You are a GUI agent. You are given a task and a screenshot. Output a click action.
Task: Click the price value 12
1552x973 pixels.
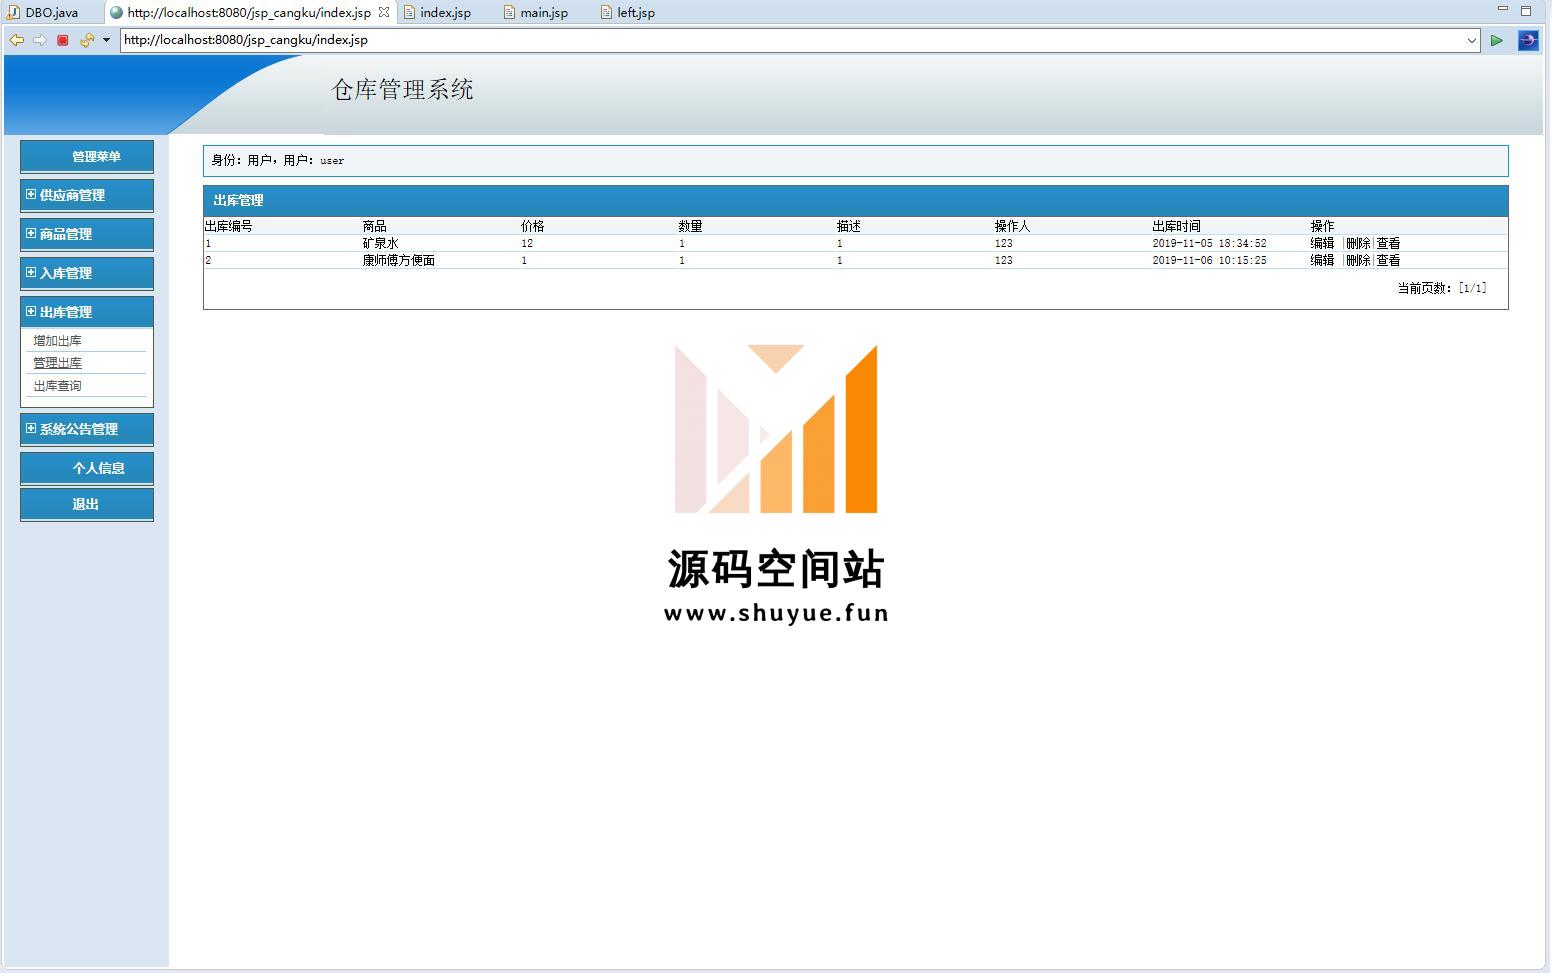coord(527,243)
